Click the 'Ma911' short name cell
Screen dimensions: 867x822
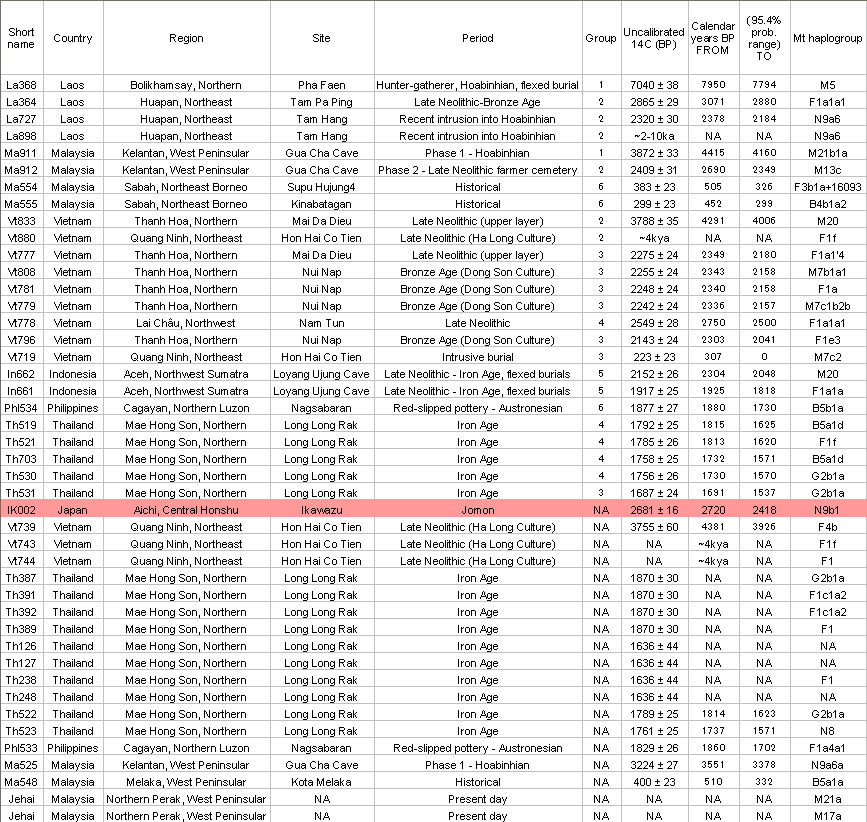pyautogui.click(x=22, y=153)
